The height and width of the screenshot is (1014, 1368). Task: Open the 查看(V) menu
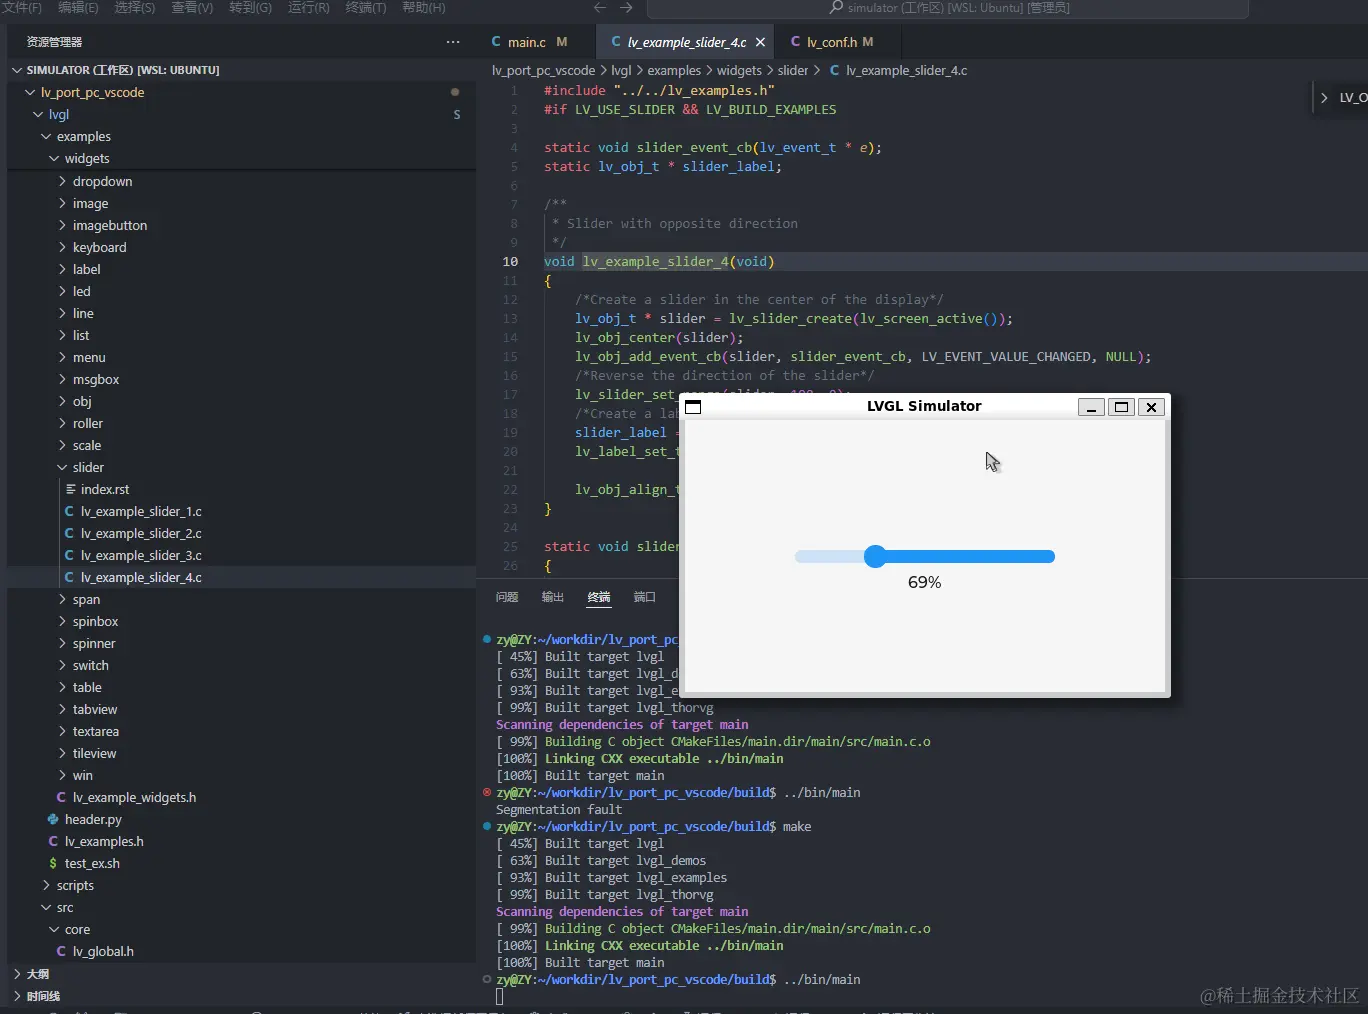click(x=192, y=8)
